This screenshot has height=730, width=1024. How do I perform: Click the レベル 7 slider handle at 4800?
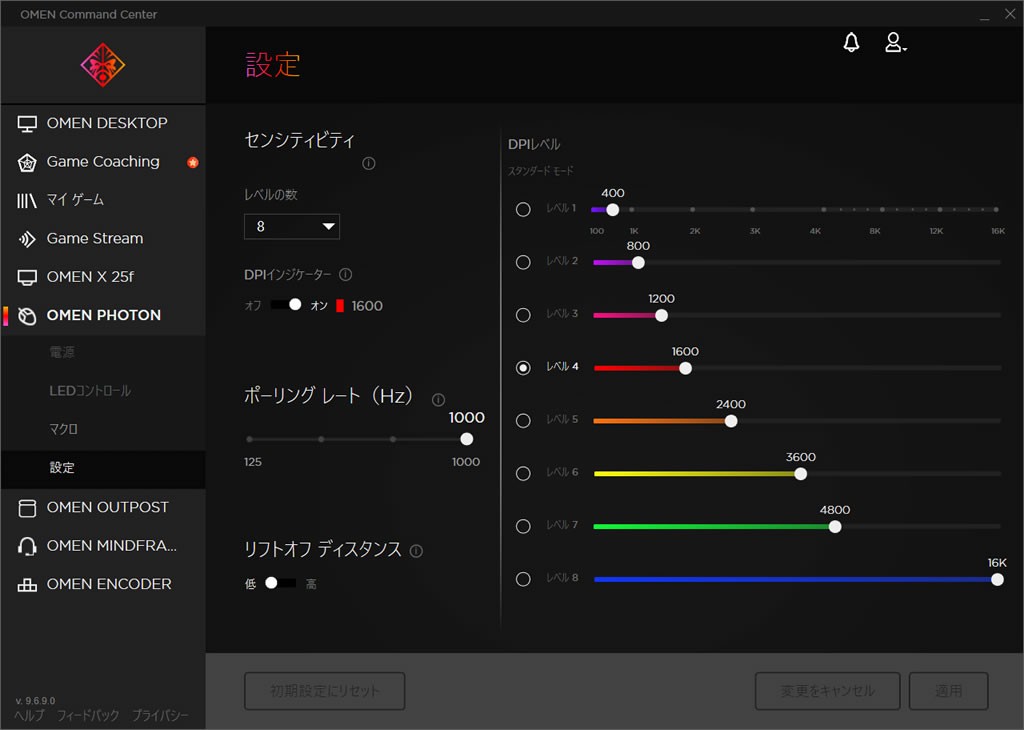pyautogui.click(x=835, y=526)
